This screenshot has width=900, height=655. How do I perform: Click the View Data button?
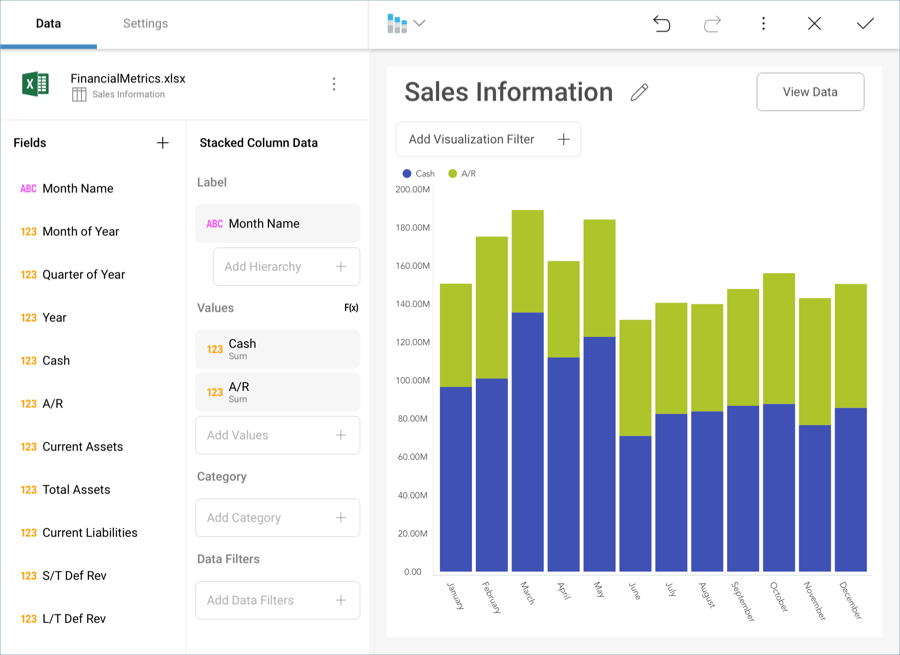click(810, 92)
